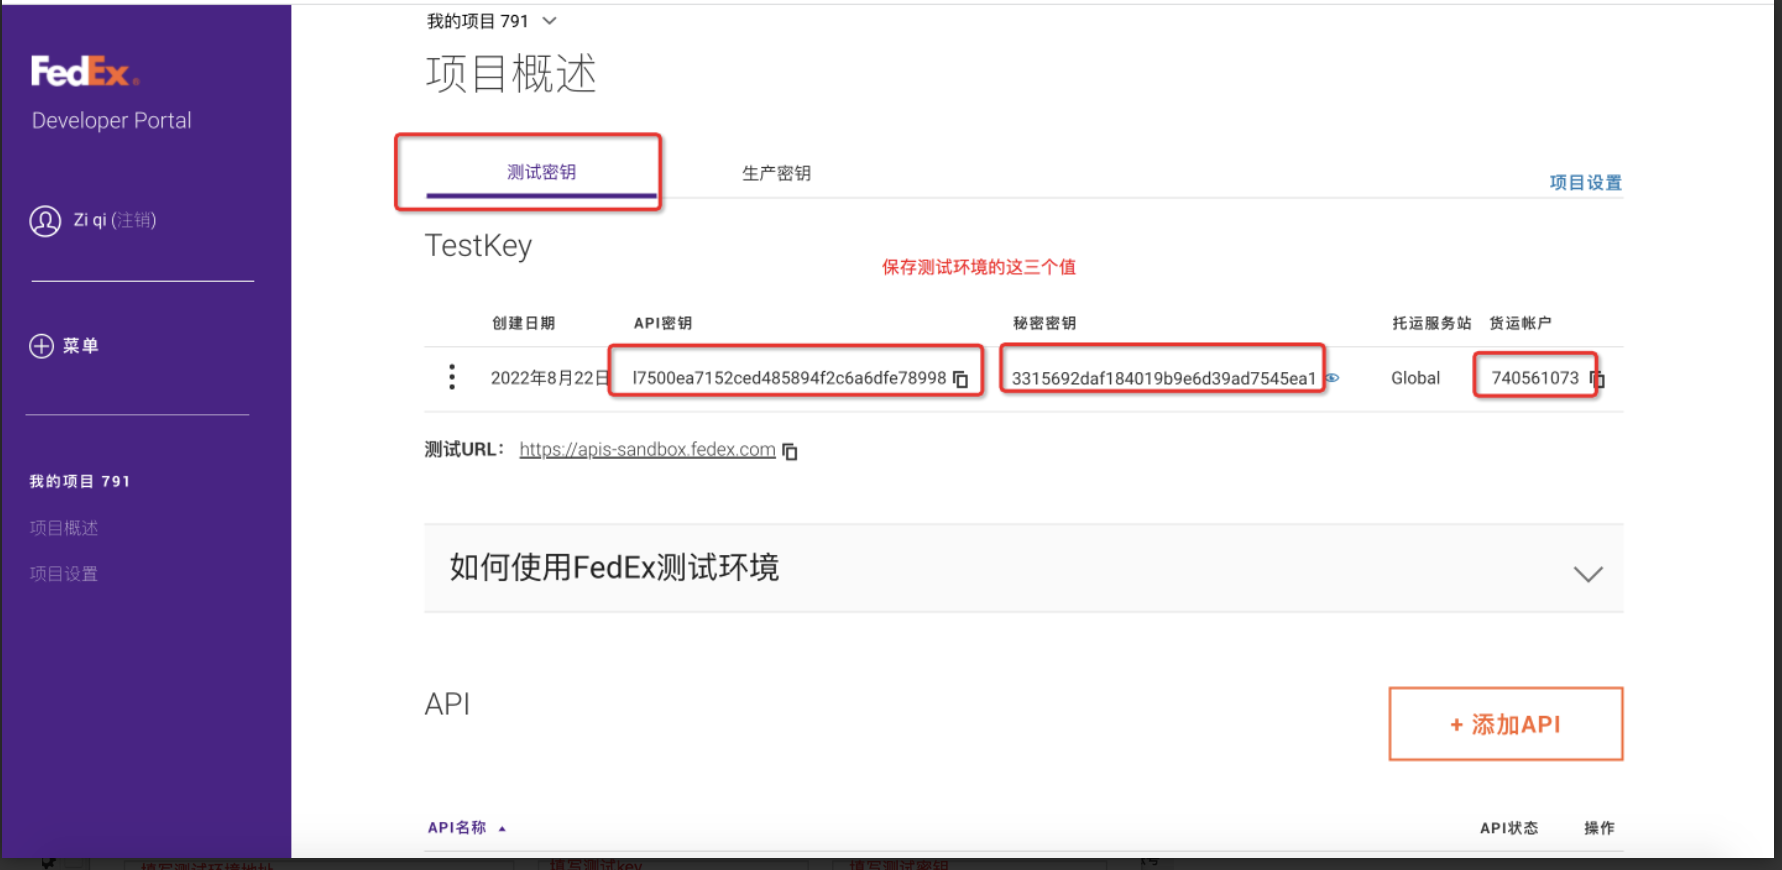This screenshot has width=1782, height=870.
Task: Select 项目设置 in the sidebar
Action: pyautogui.click(x=64, y=574)
